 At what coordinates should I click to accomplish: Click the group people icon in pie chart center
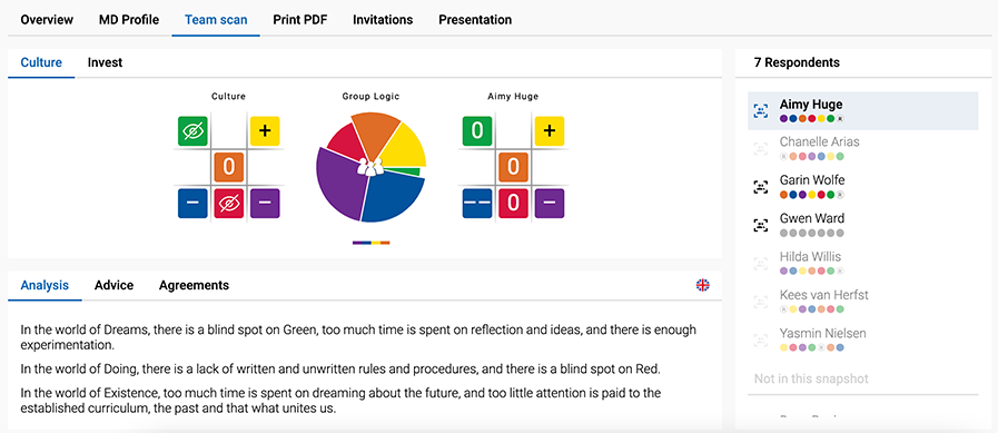tap(370, 167)
